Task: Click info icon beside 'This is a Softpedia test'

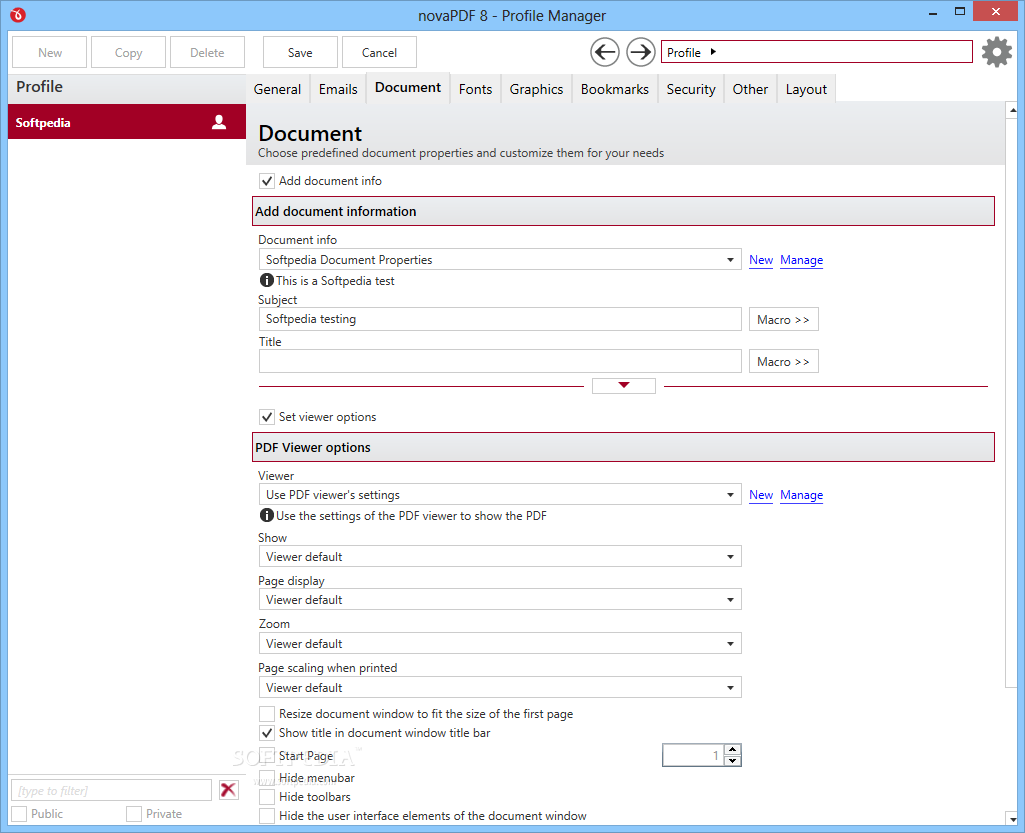Action: tap(267, 280)
